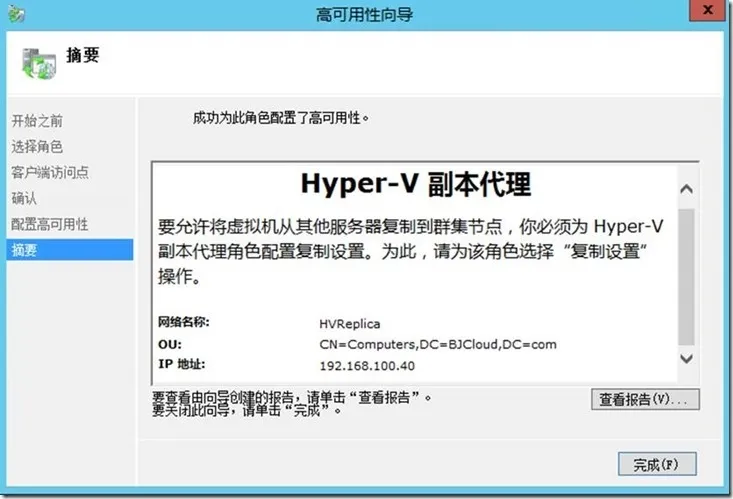Click the IP 地址: label
The image size is (733, 499).
(x=181, y=364)
